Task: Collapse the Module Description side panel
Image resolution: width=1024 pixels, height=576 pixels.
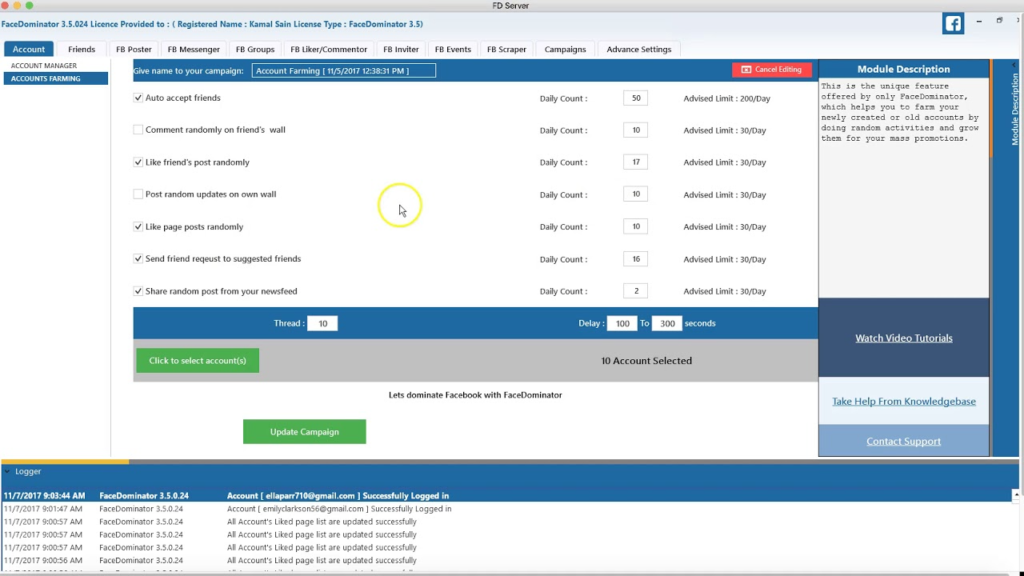Action: coord(1014,65)
